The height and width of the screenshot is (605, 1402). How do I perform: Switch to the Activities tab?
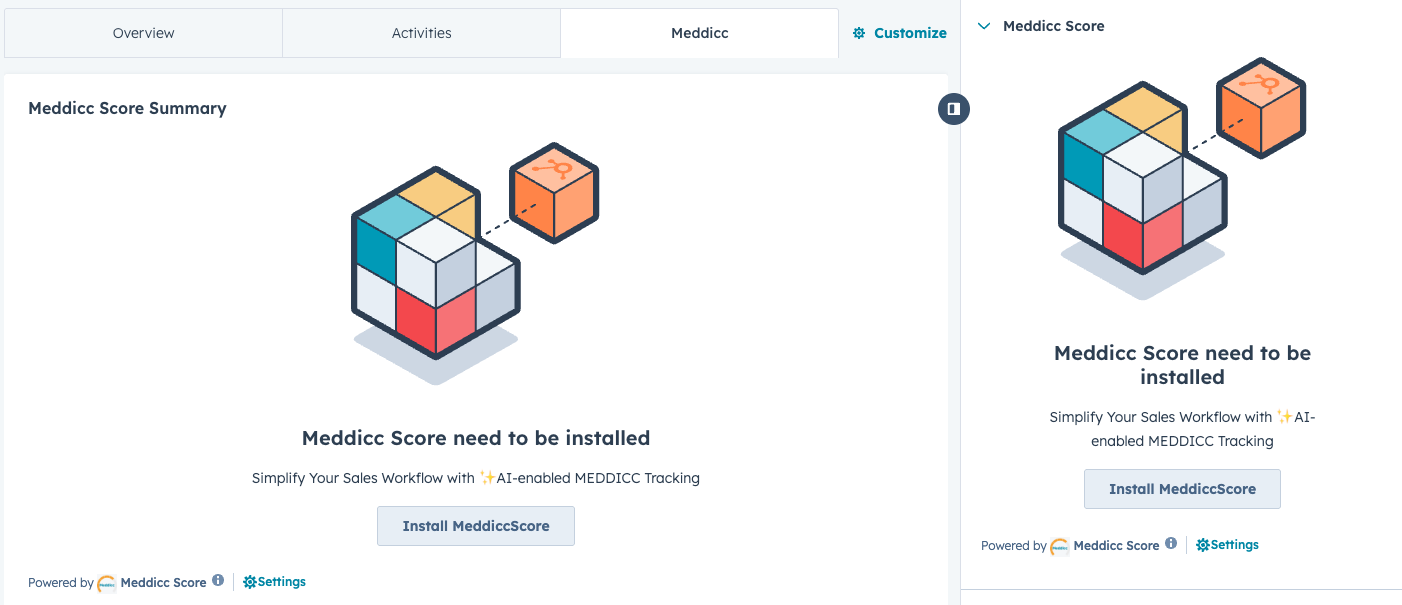pos(421,32)
